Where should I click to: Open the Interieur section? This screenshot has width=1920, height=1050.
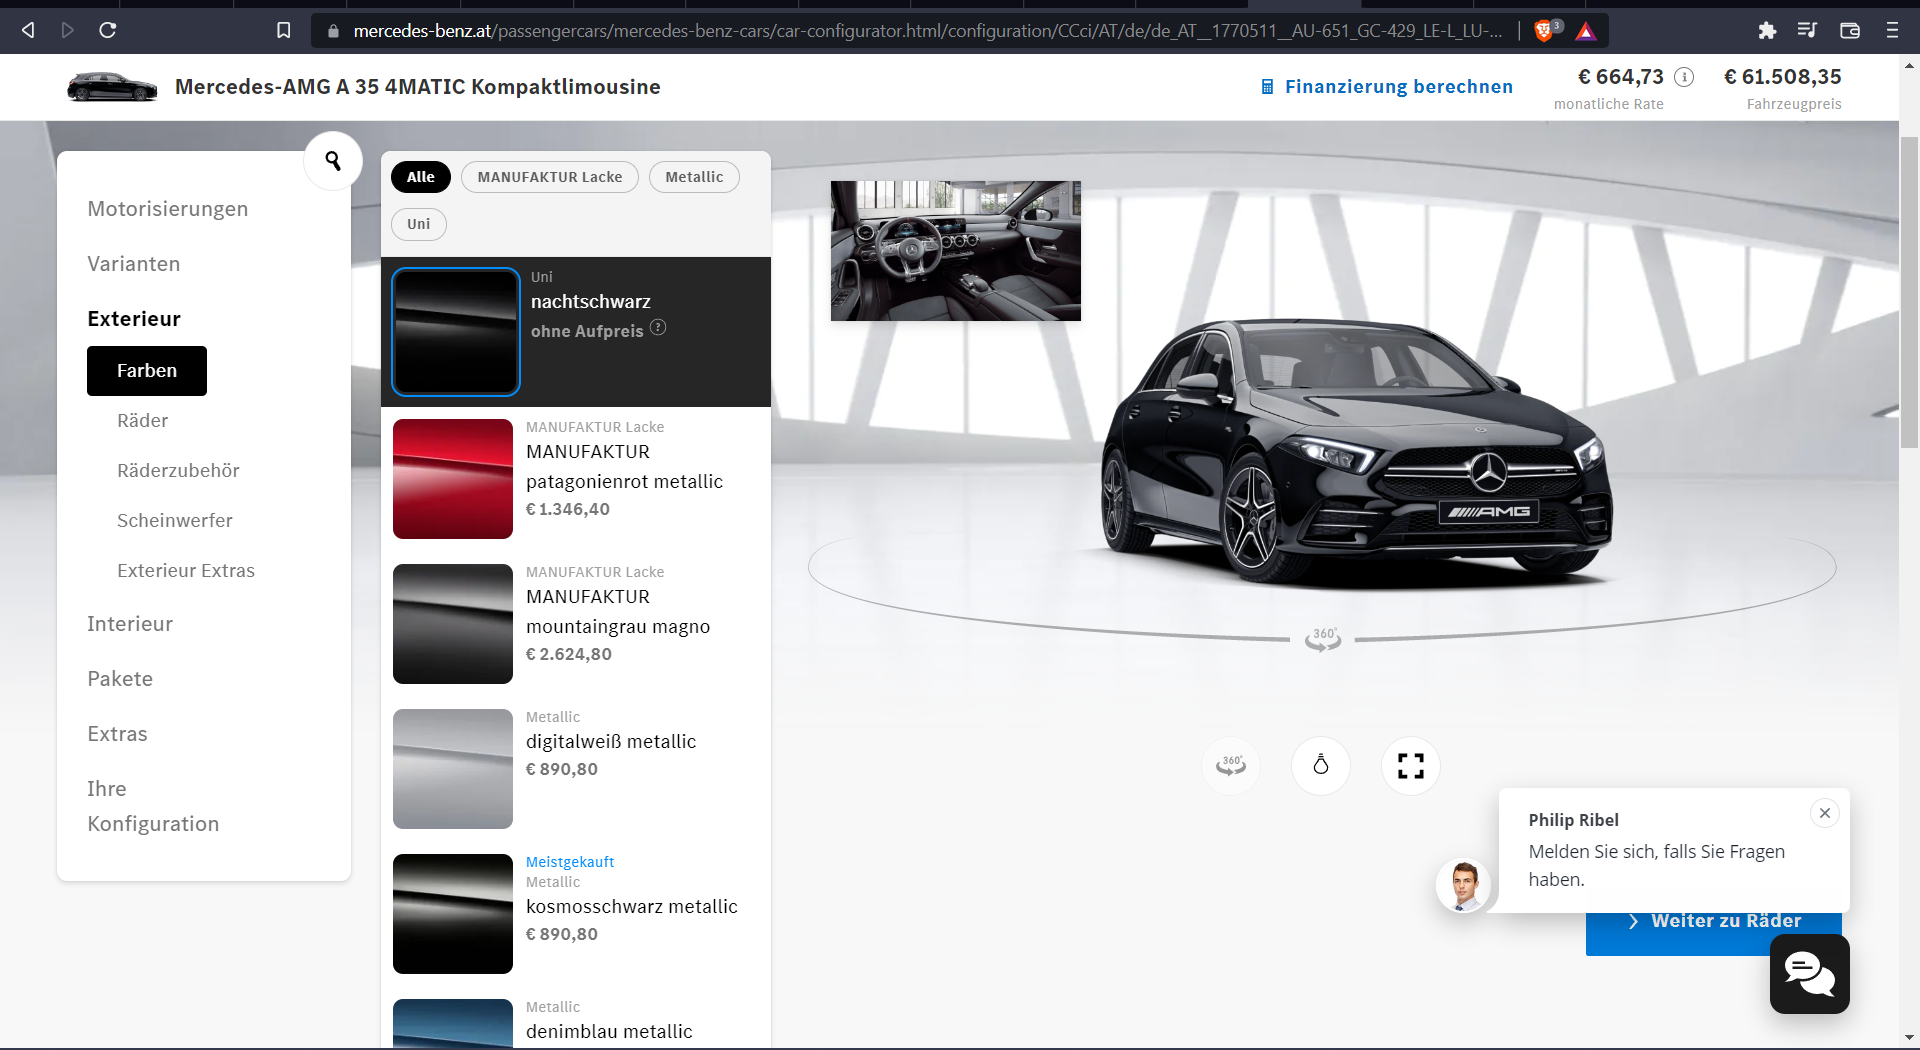130,624
